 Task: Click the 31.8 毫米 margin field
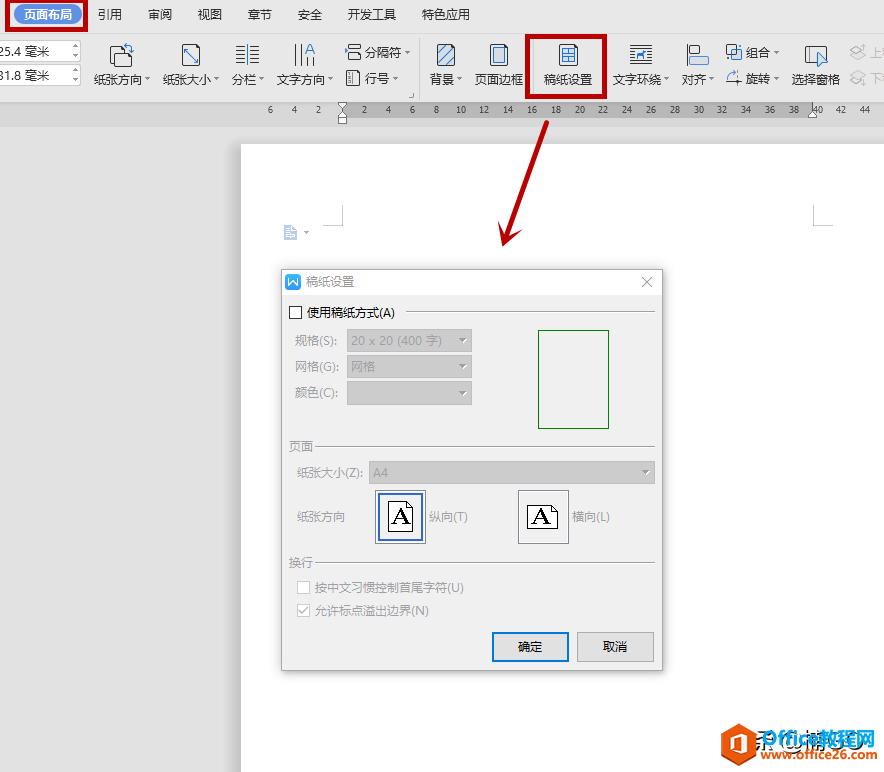point(35,75)
